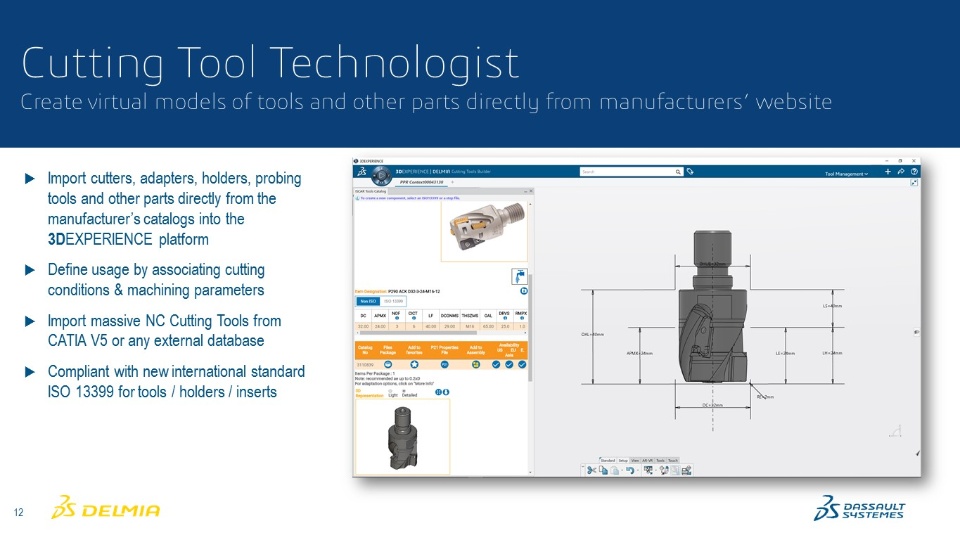Click the cutter product photo thumbnail
This screenshot has height=540, width=960.
(x=484, y=231)
